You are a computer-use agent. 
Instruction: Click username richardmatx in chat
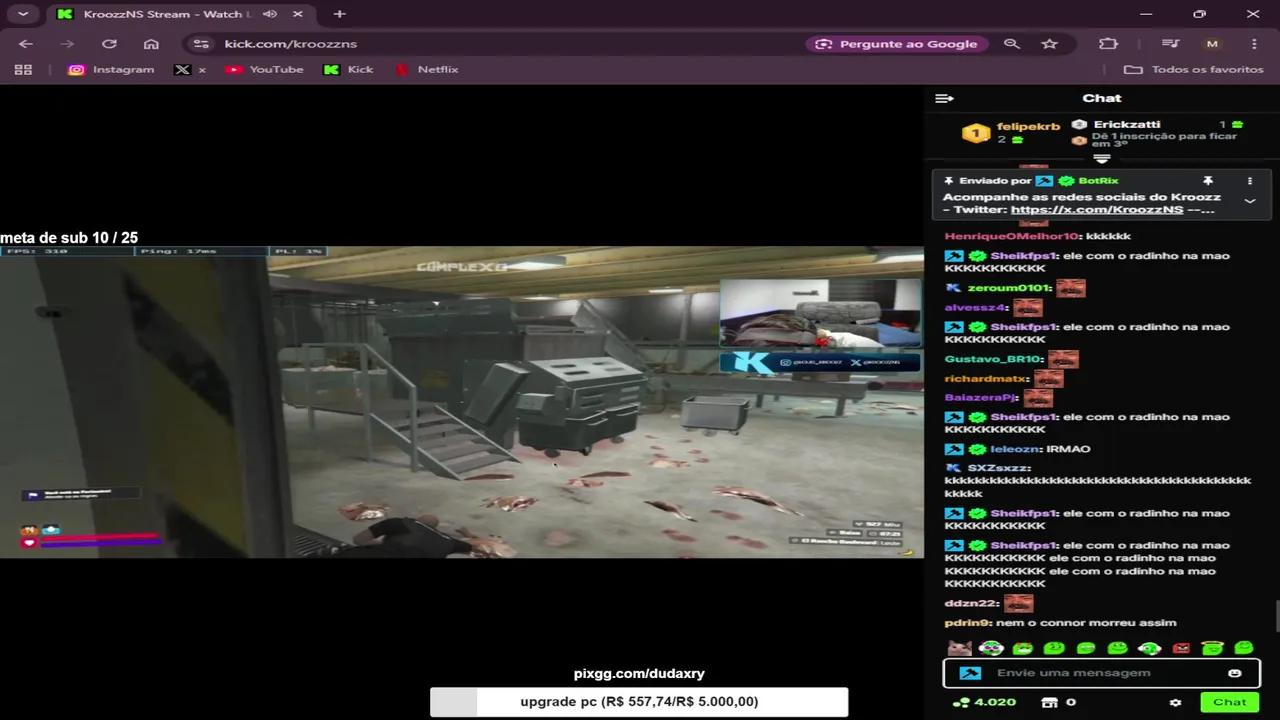pos(986,379)
